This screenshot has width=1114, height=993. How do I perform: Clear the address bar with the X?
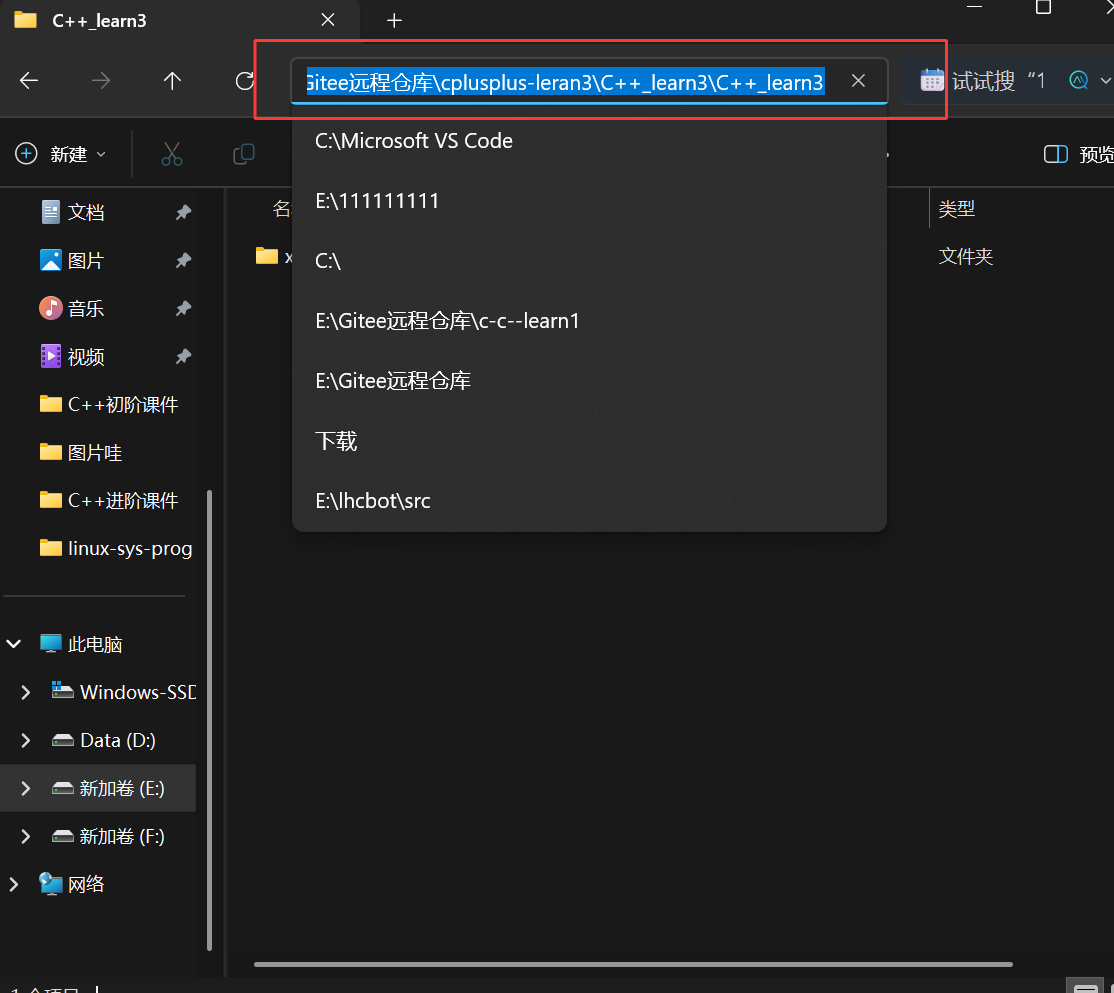[x=858, y=81]
